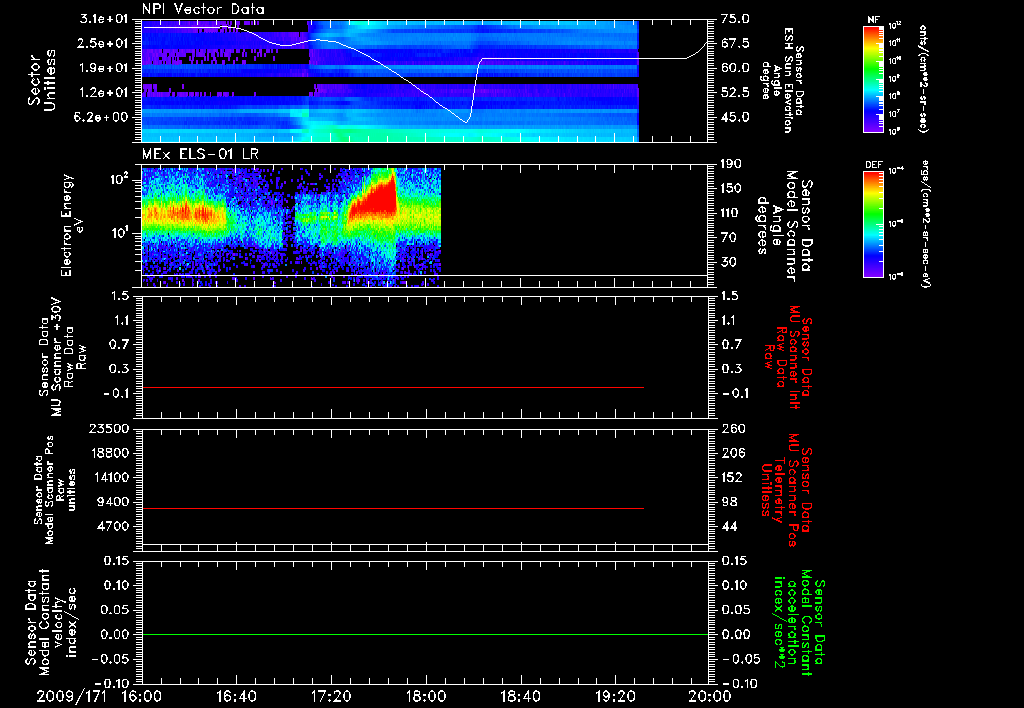The height and width of the screenshot is (708, 1024).
Task: Click the 16:40 time axis label
Action: click(x=236, y=696)
